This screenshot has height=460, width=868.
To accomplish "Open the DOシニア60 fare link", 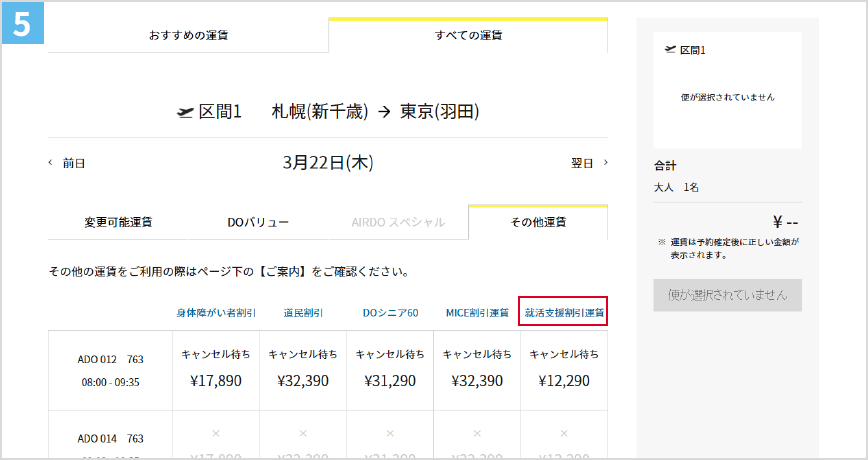I will 390,313.
